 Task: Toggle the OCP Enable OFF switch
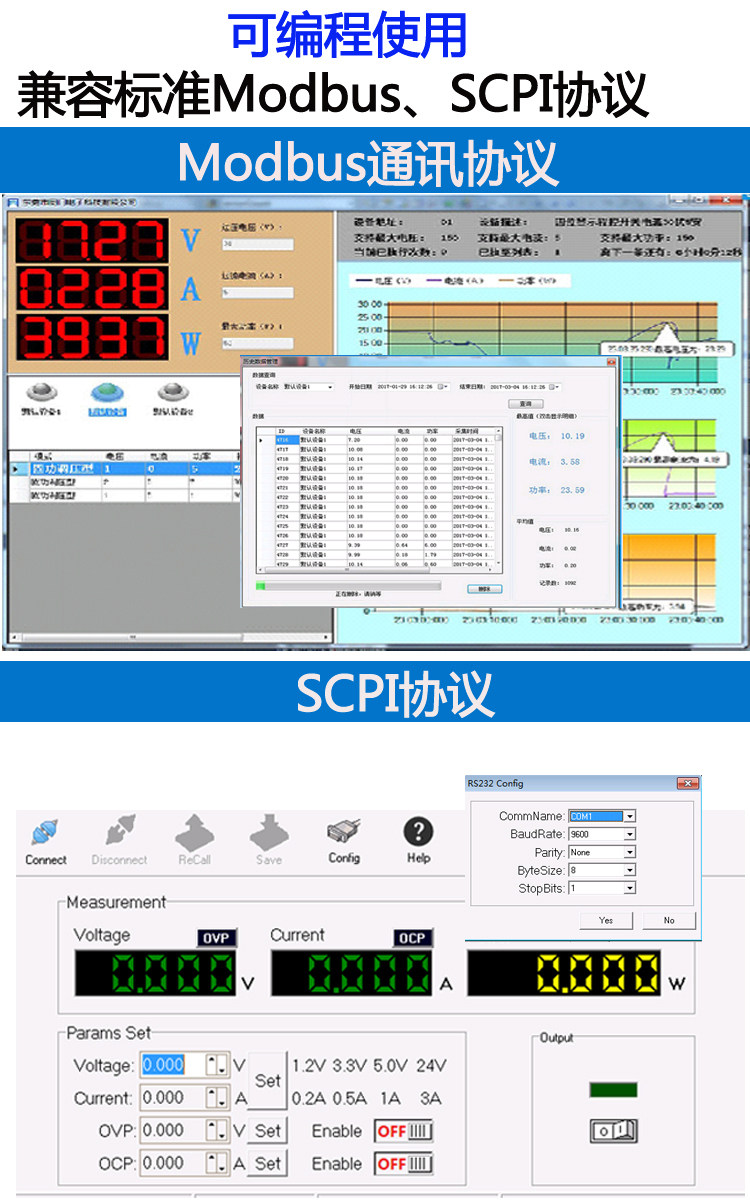click(404, 1164)
